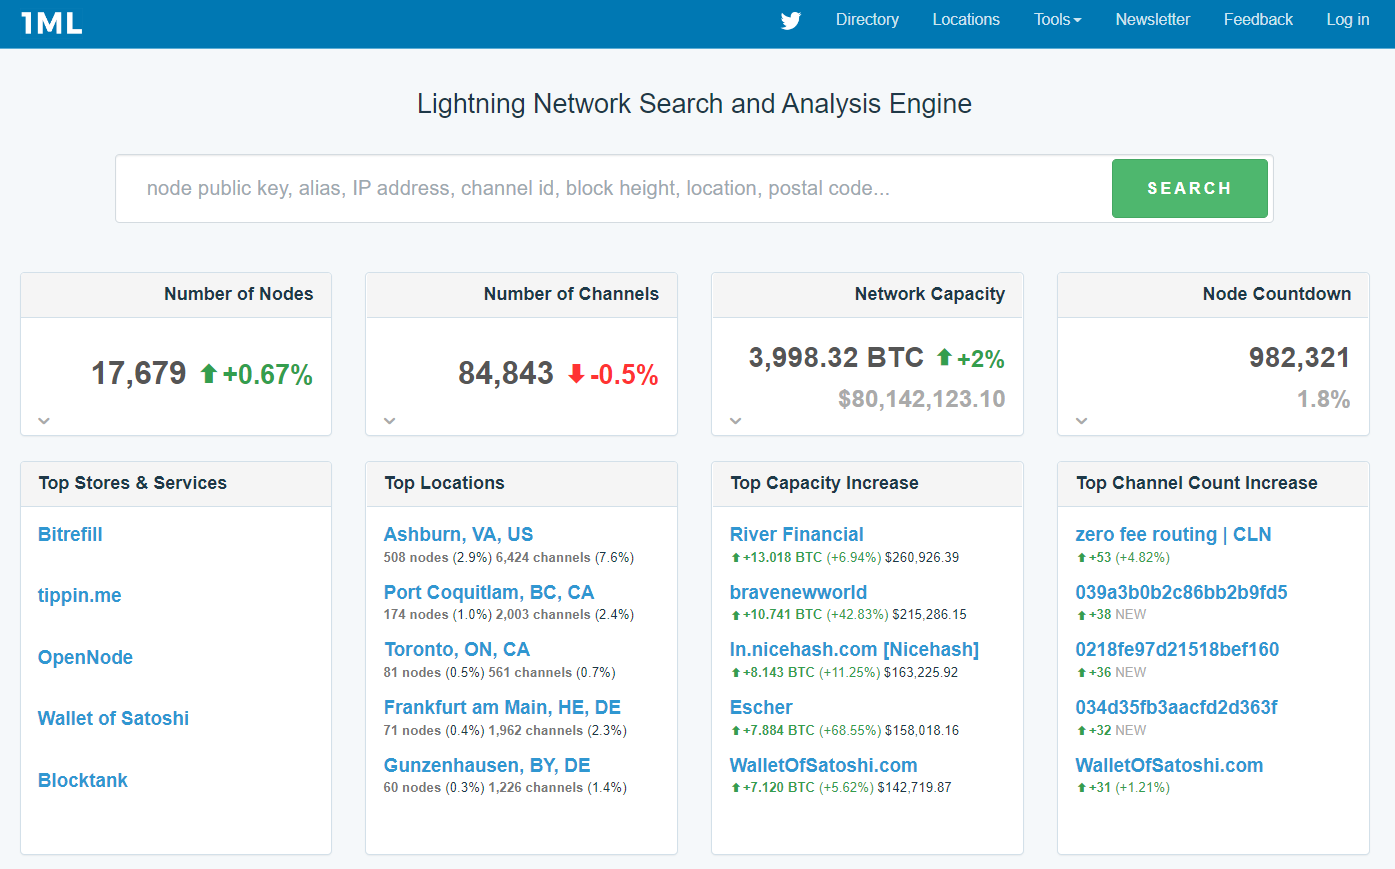The image size is (1395, 869).
Task: Expand the Number of Channels card chevron
Action: 390,421
